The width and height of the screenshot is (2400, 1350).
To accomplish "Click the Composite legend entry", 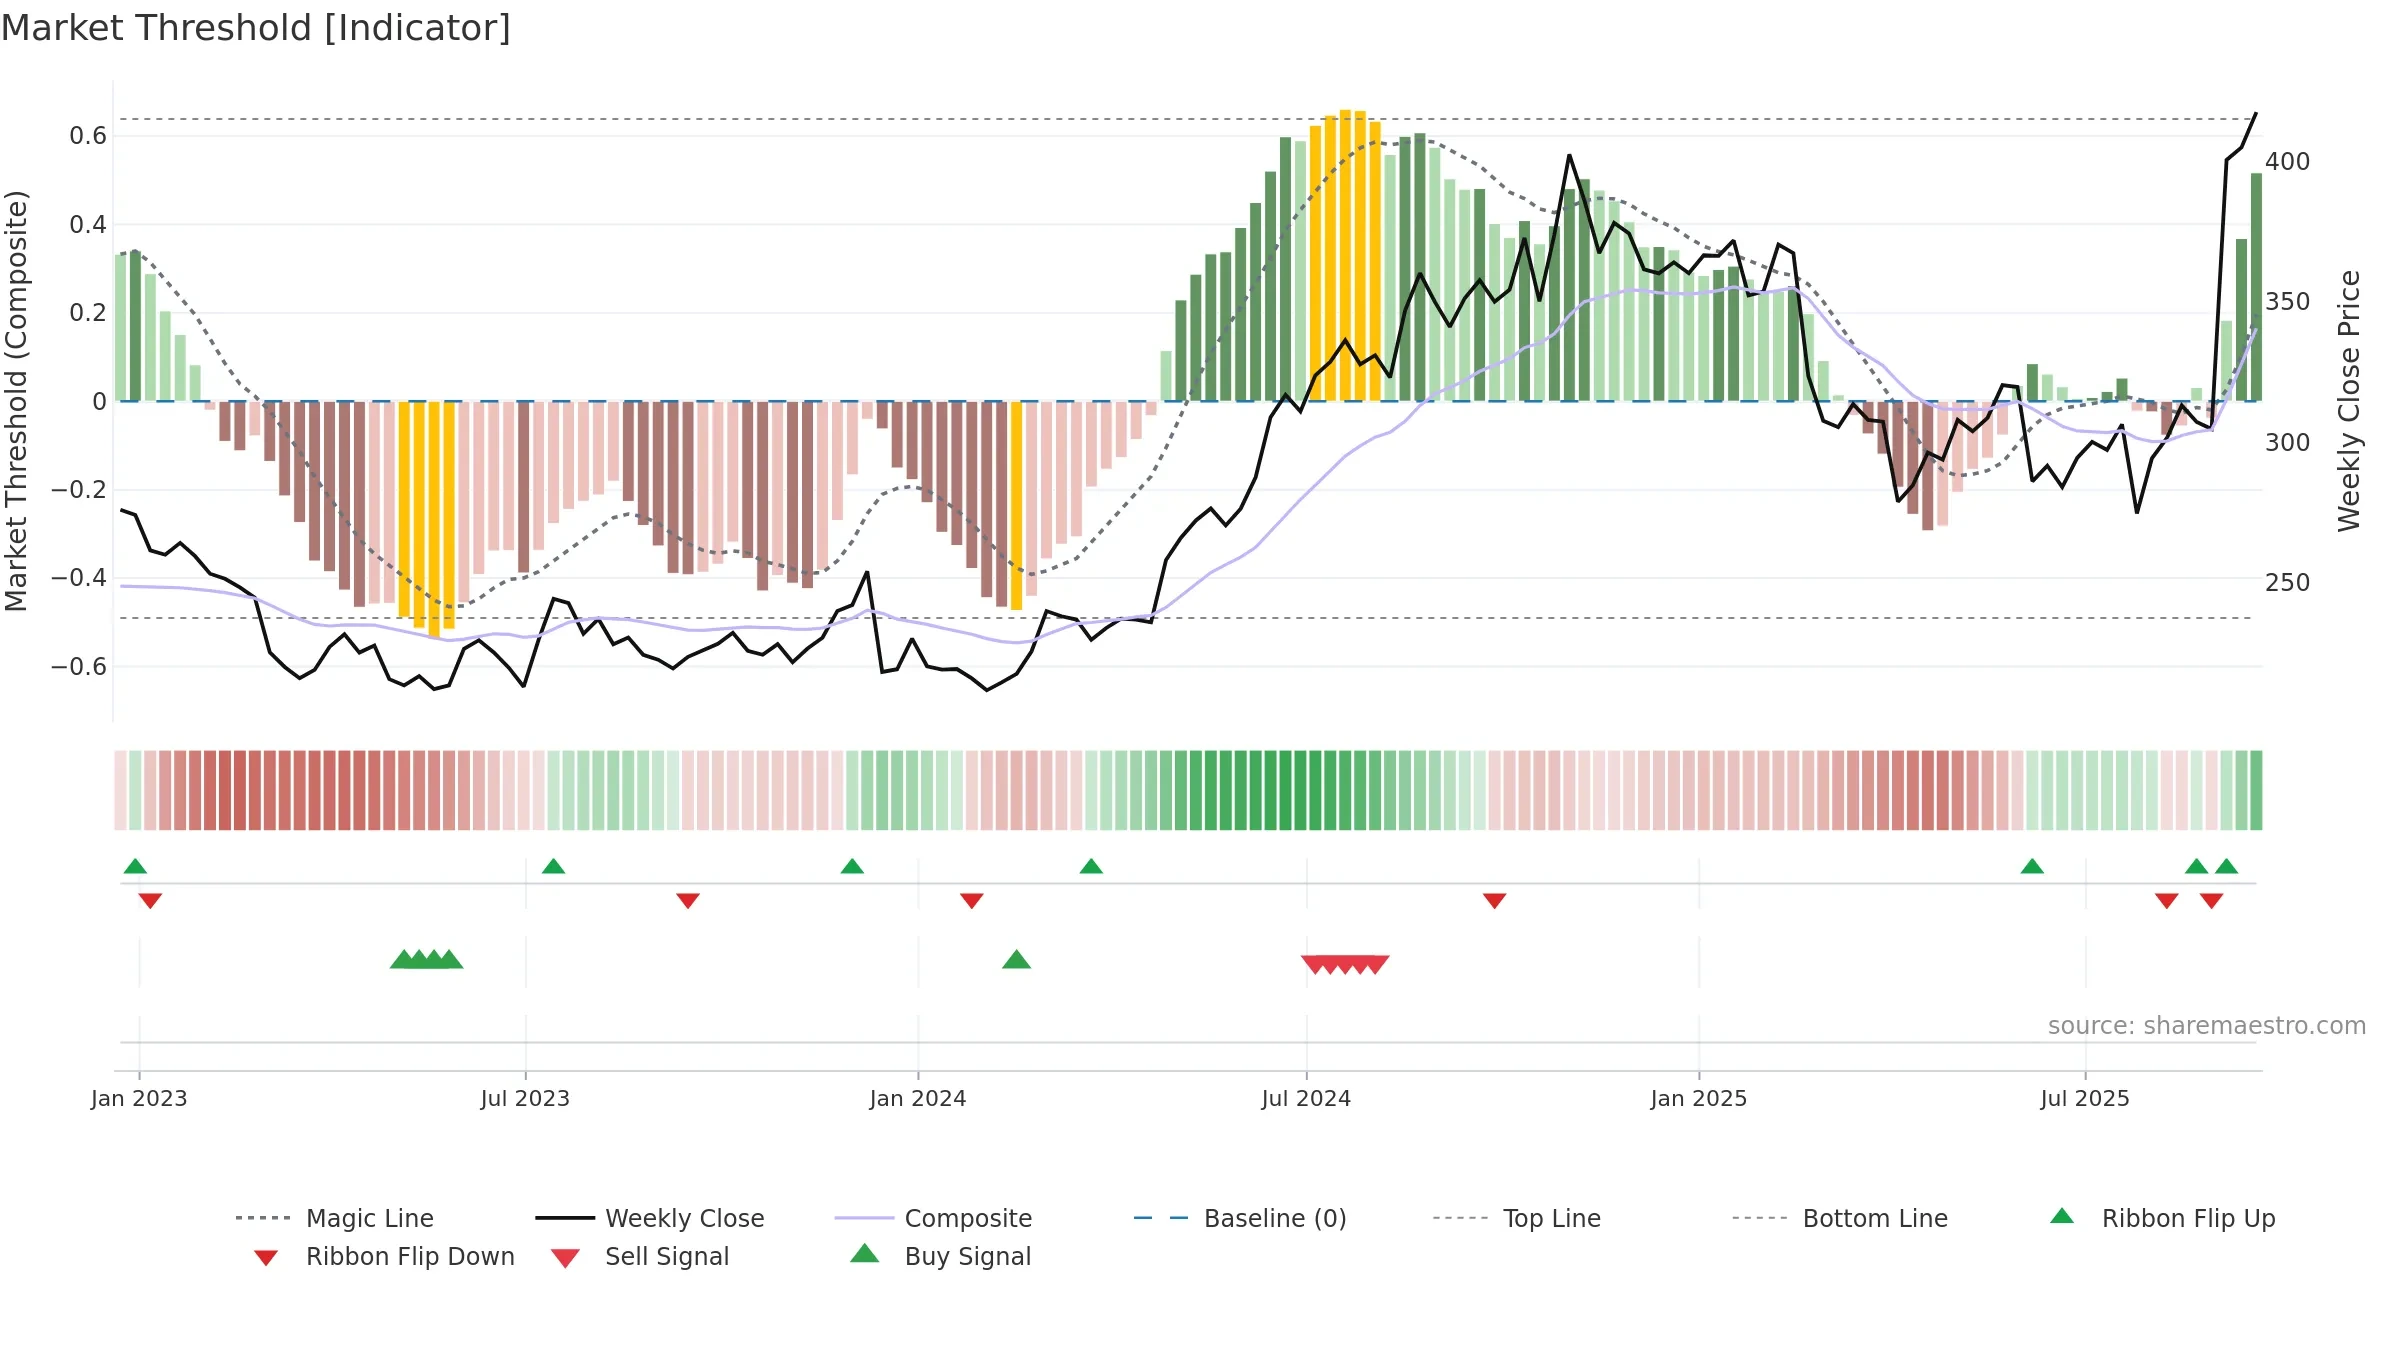I will [x=933, y=1218].
